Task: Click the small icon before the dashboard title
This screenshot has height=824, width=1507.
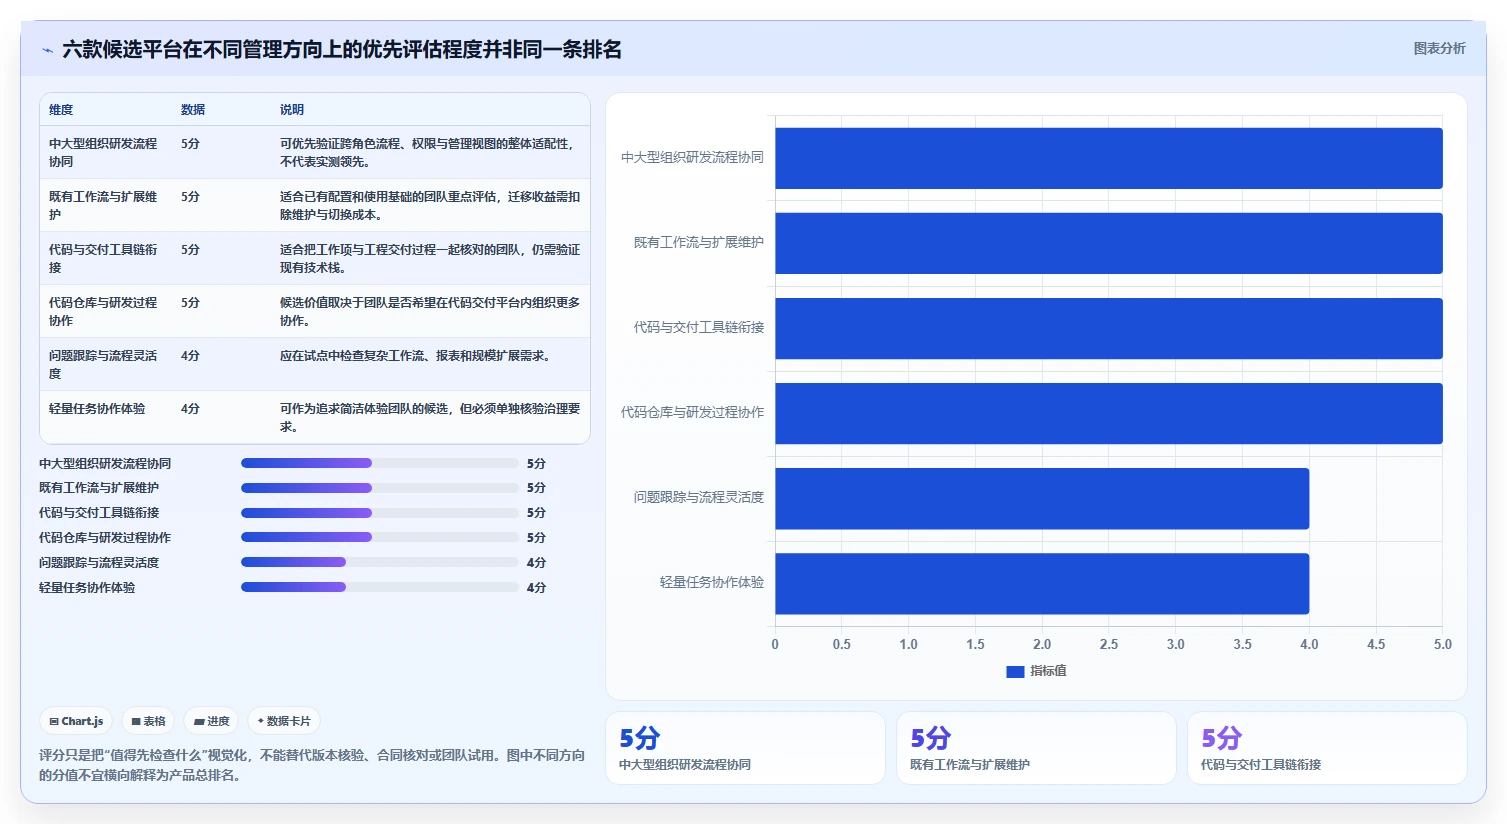Action: pyautogui.click(x=47, y=50)
